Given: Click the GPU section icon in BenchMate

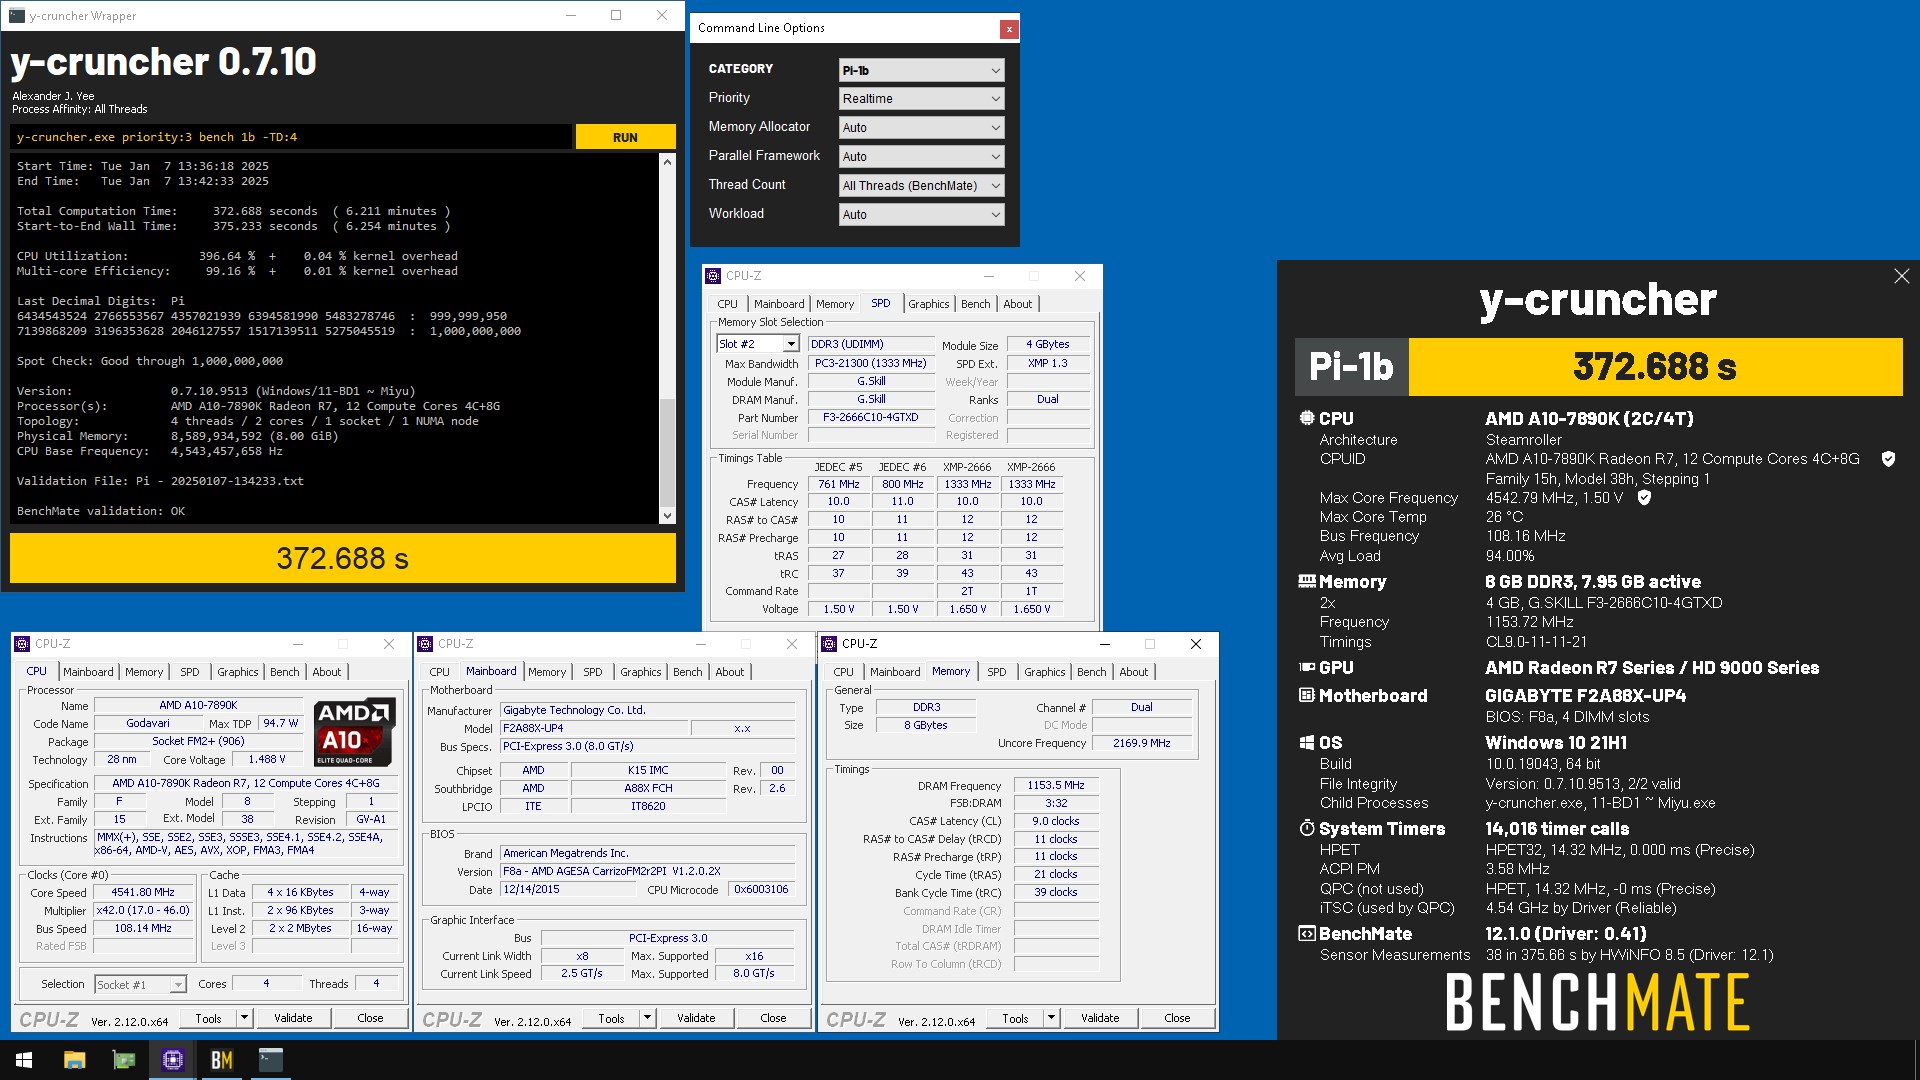Looking at the screenshot, I should (1306, 667).
